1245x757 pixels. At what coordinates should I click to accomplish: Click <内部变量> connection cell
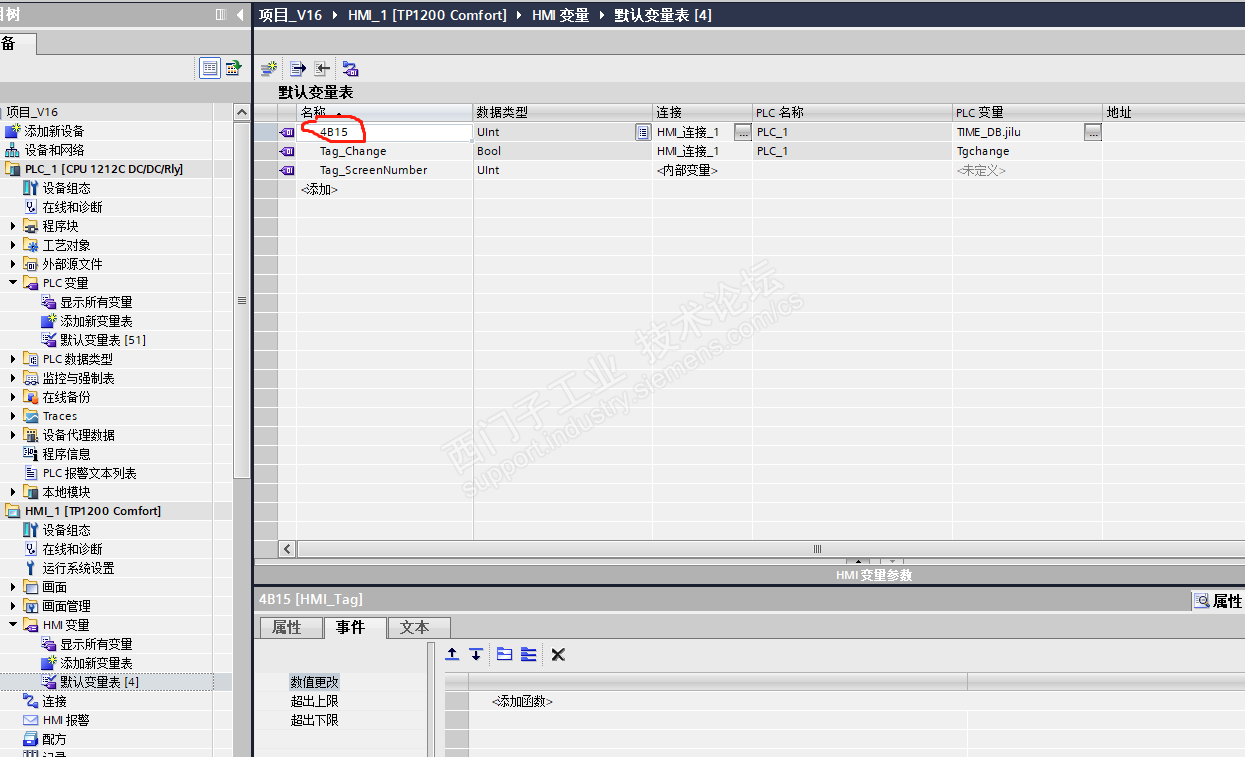(702, 170)
